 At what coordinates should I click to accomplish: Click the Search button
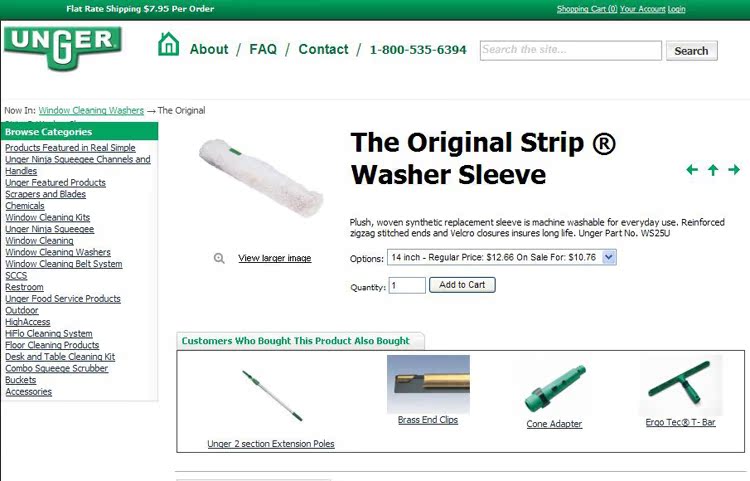tap(692, 51)
